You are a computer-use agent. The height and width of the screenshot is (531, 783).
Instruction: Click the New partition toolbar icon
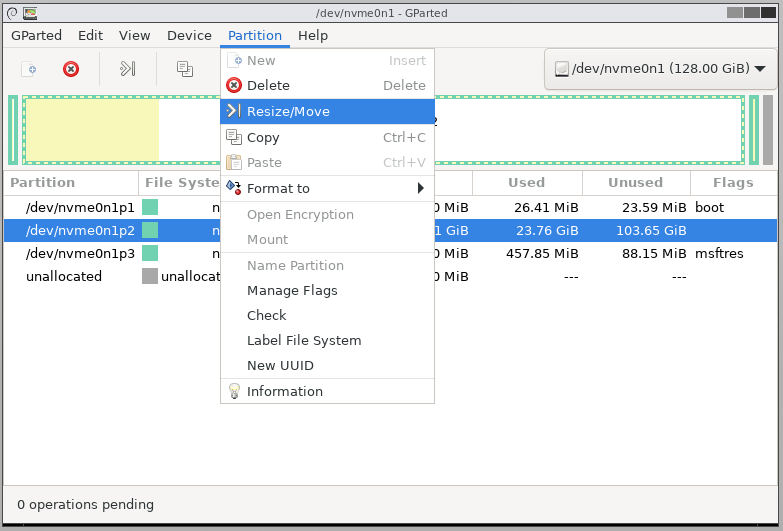pos(28,69)
